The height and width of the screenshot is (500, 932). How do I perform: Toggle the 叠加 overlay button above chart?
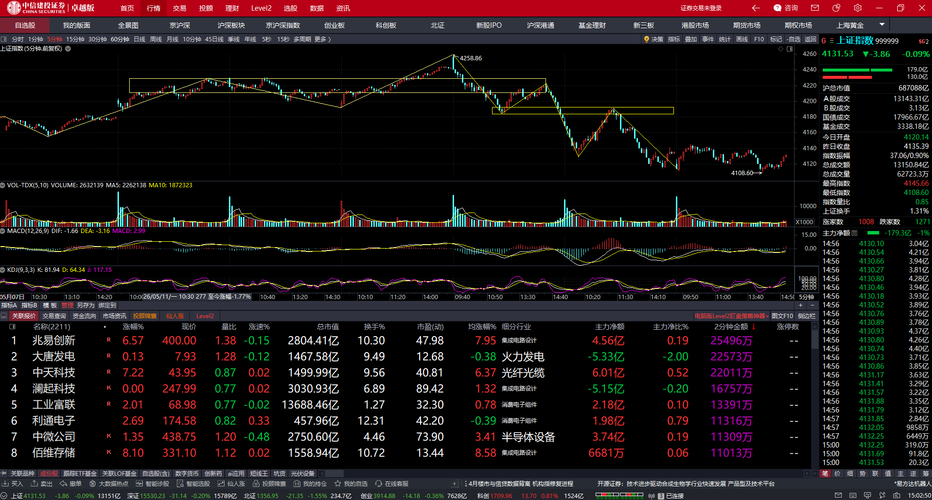pyautogui.click(x=691, y=39)
